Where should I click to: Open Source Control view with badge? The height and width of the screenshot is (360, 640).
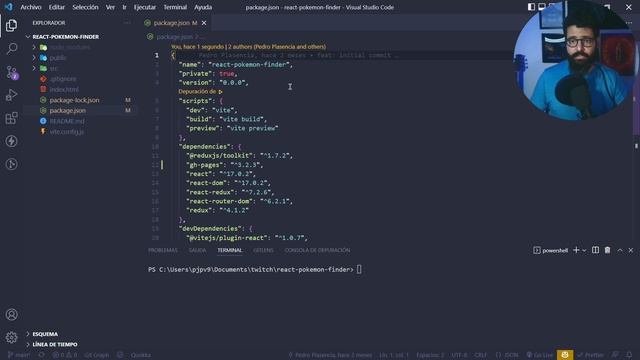(x=11, y=72)
